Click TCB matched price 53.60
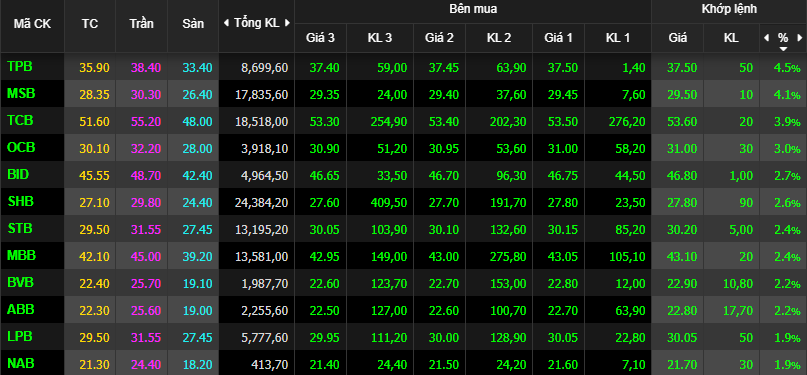807x375 pixels. point(682,121)
